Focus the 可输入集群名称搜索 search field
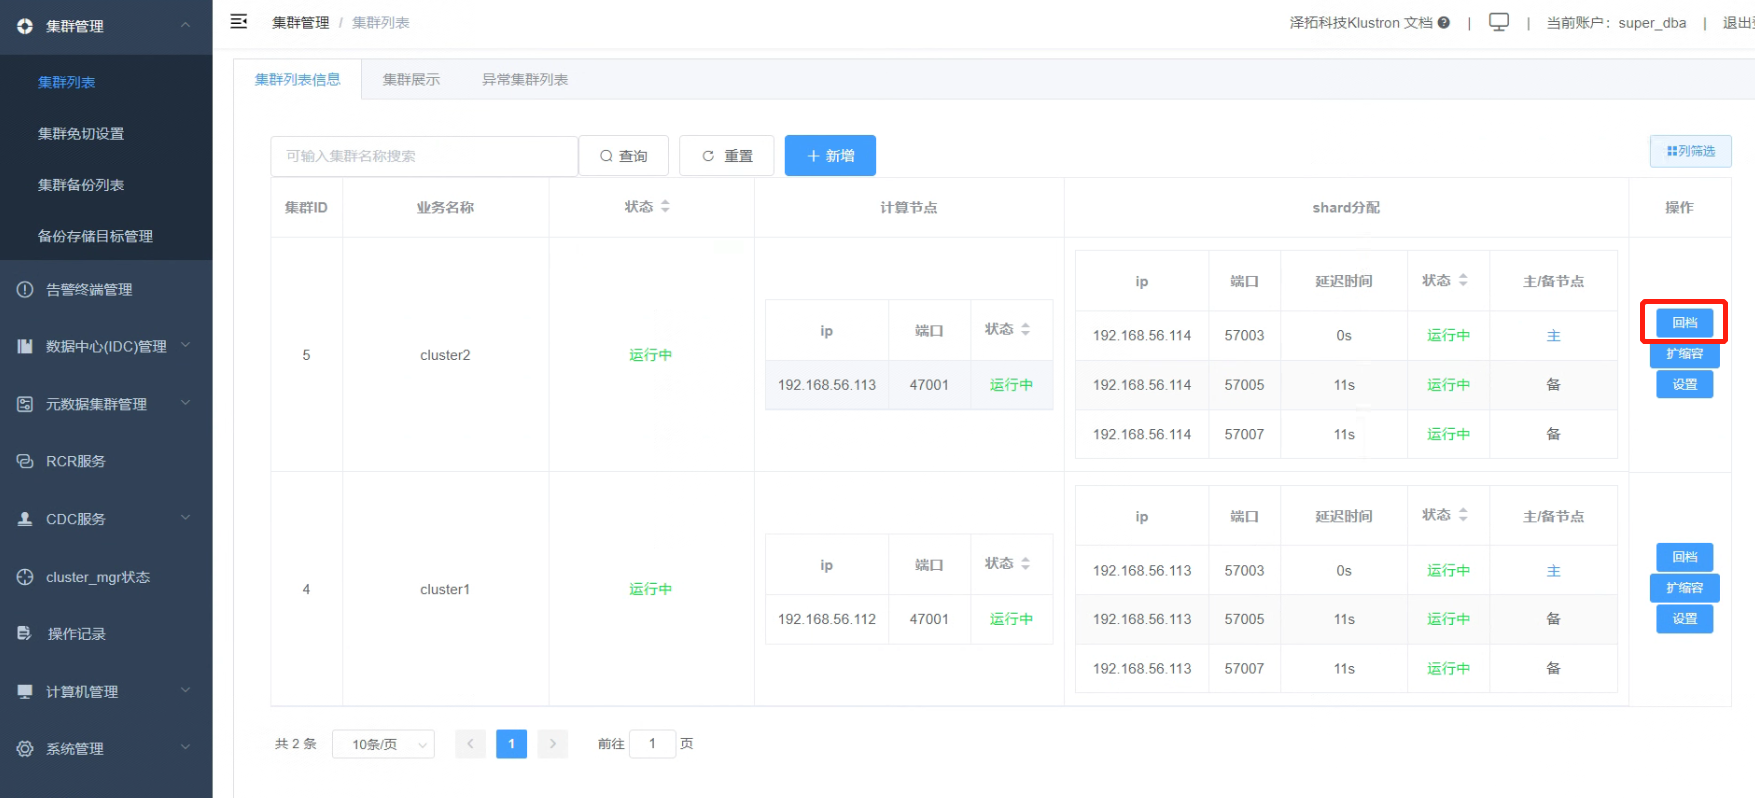 click(x=424, y=156)
